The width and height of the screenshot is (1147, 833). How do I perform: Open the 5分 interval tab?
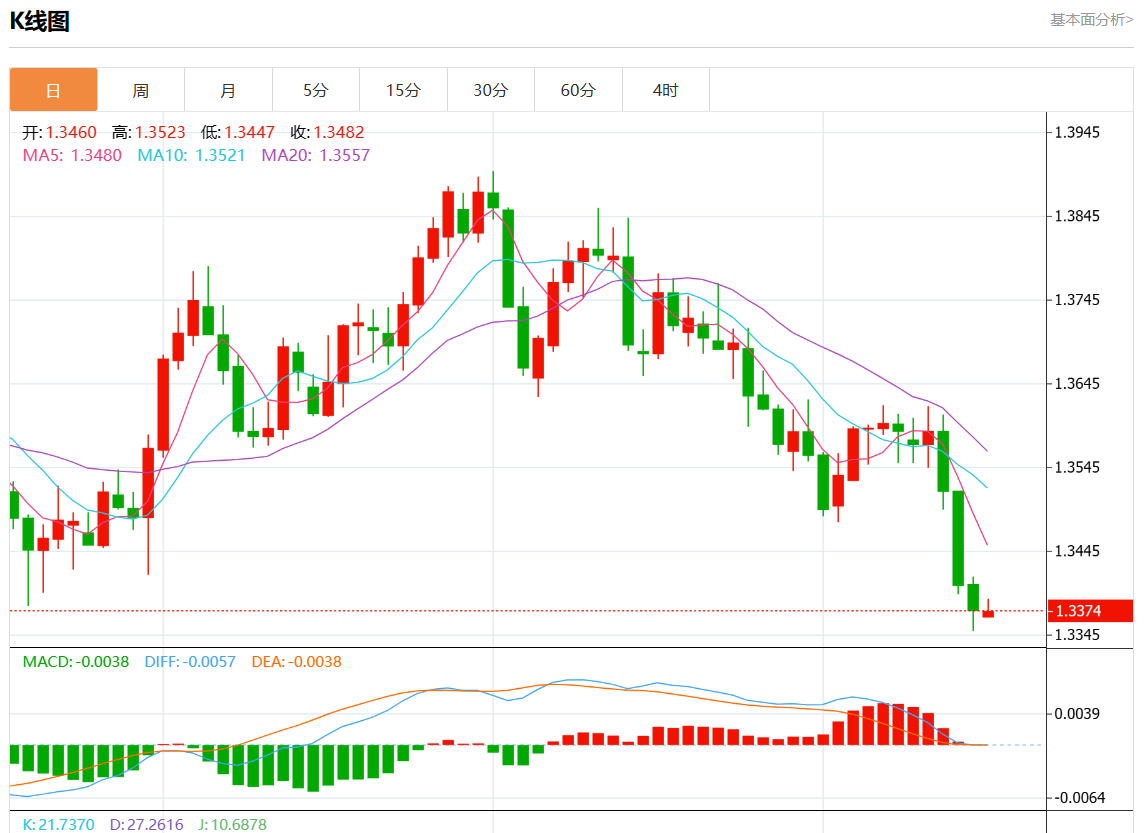click(x=316, y=90)
